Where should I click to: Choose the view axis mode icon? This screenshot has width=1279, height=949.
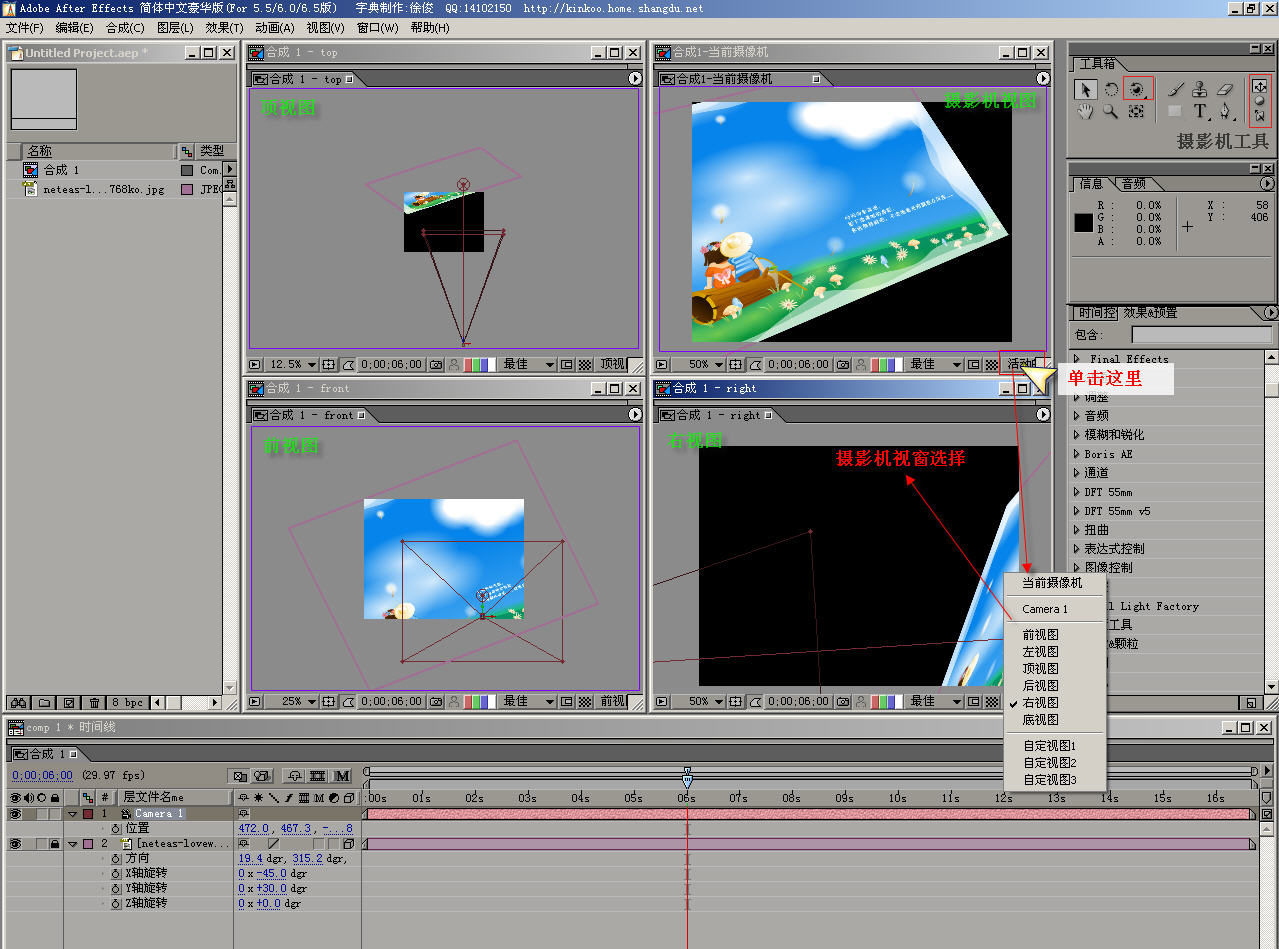coord(1259,115)
